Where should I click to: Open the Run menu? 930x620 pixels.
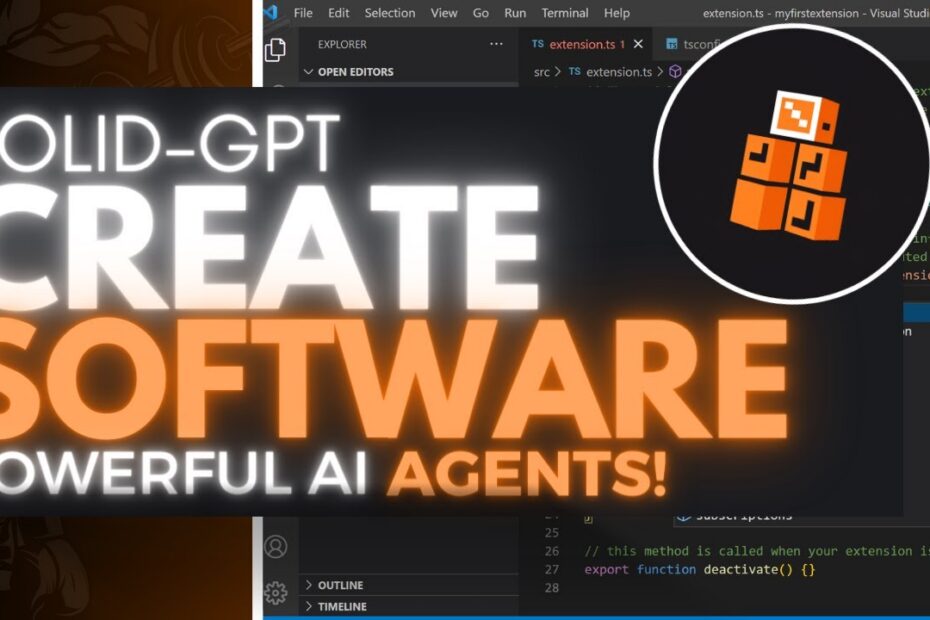point(515,13)
